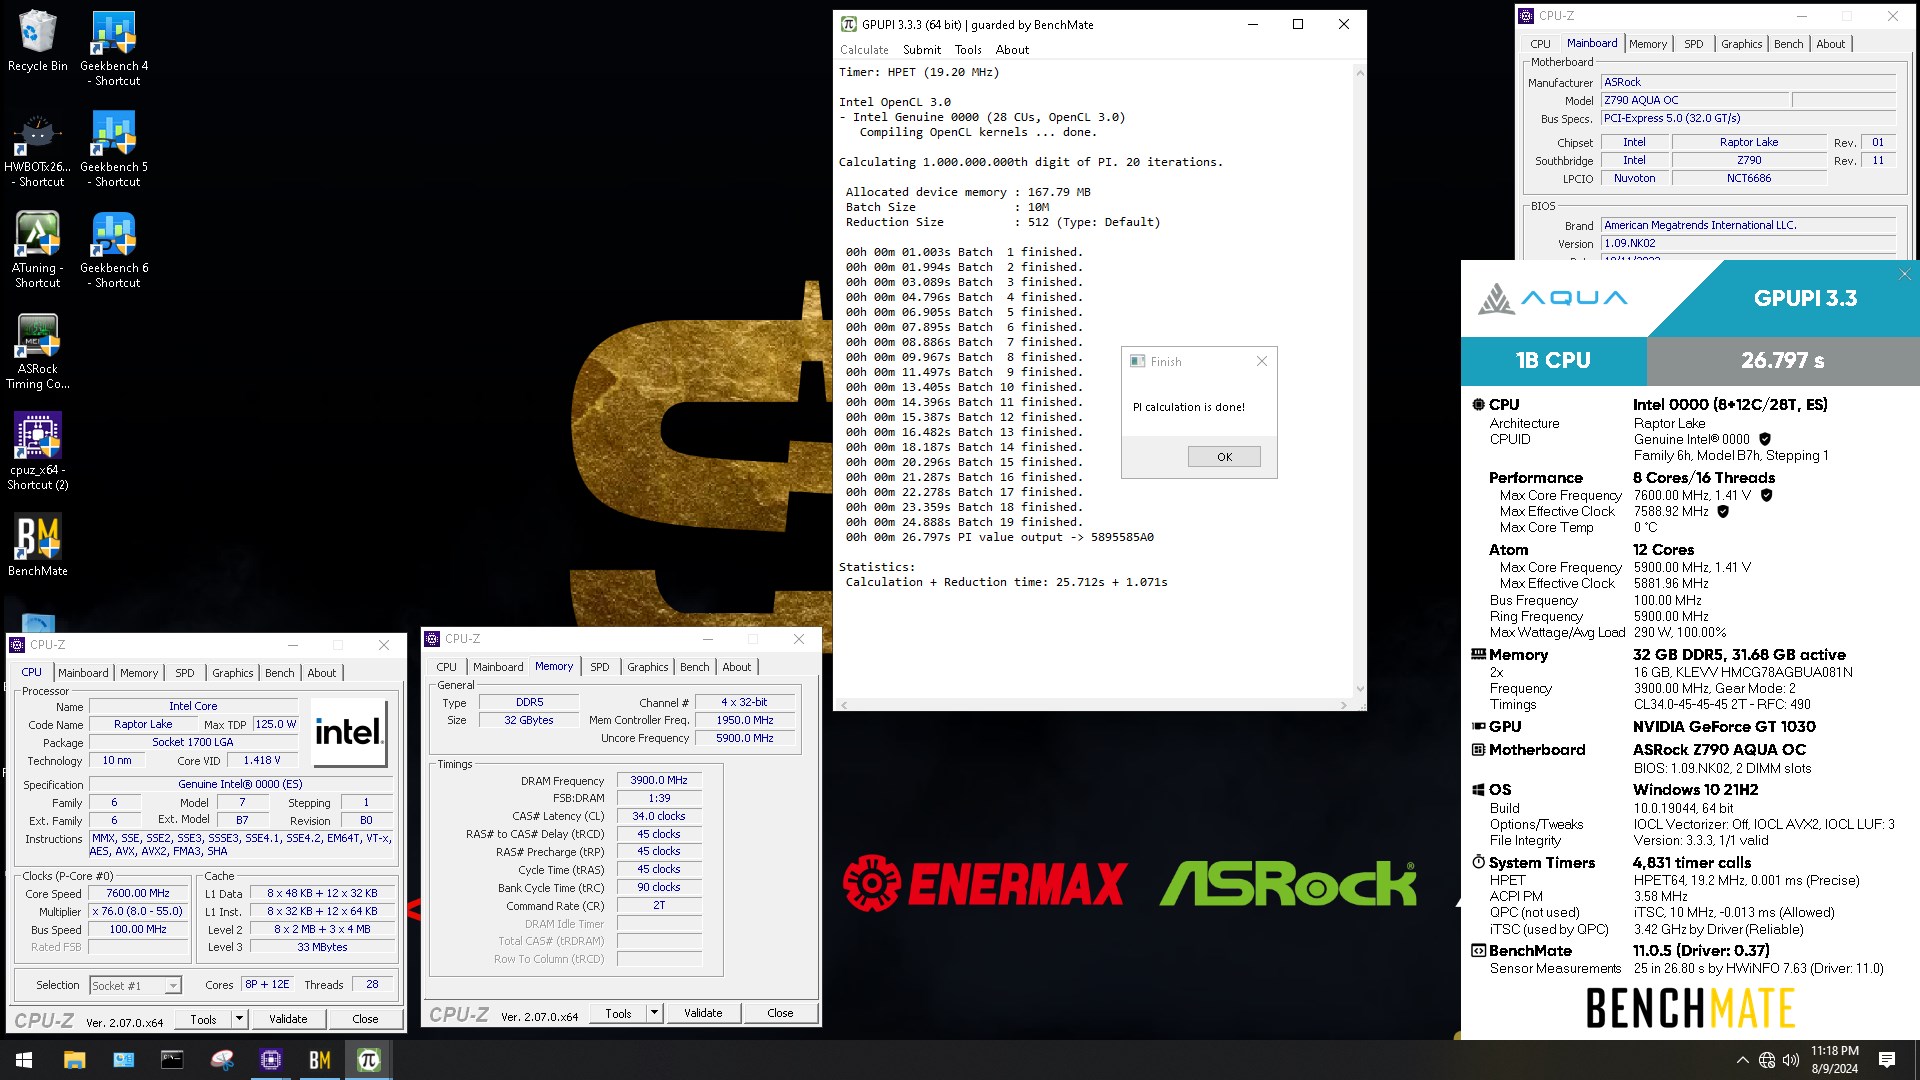This screenshot has width=1920, height=1080.
Task: Open File Explorer from taskbar
Action: coord(74,1060)
